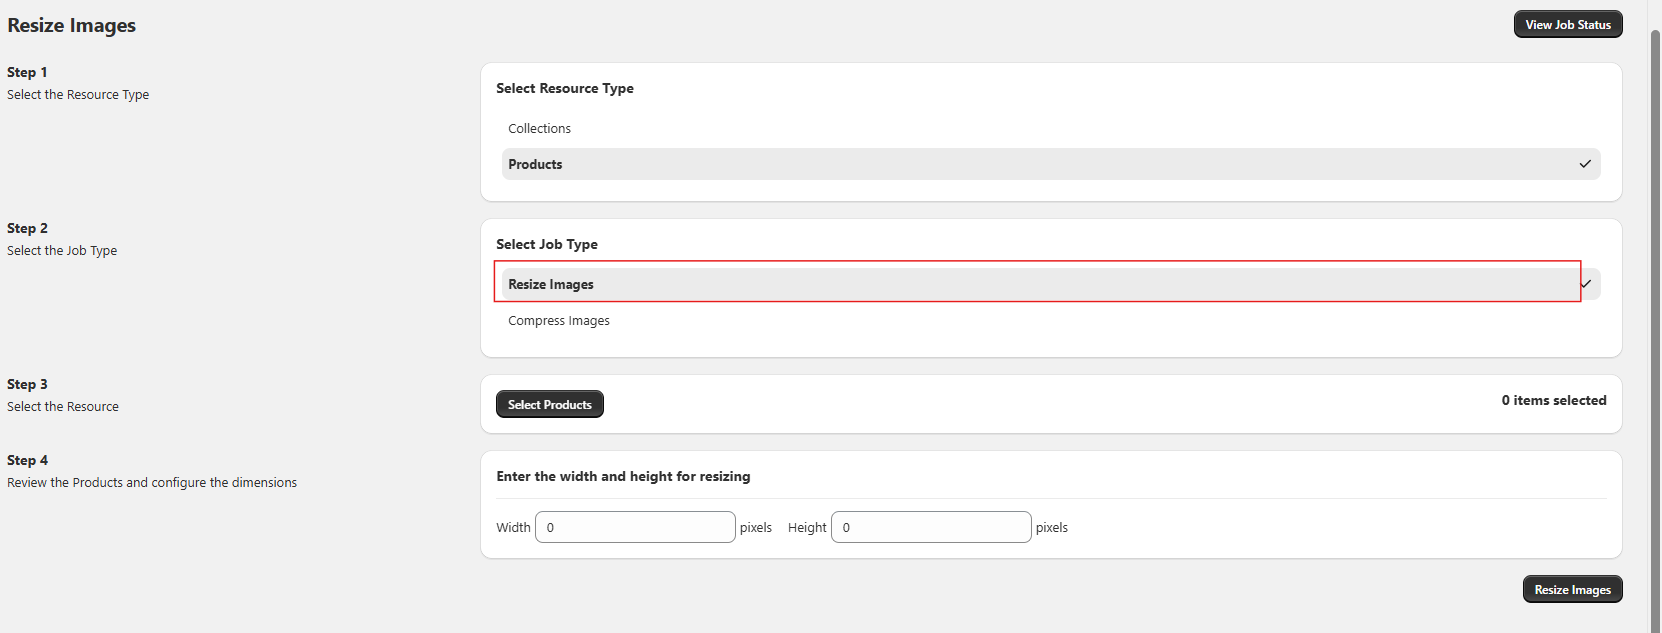This screenshot has width=1662, height=633.
Task: Submit with the bottom Resize Images button
Action: [1572, 590]
